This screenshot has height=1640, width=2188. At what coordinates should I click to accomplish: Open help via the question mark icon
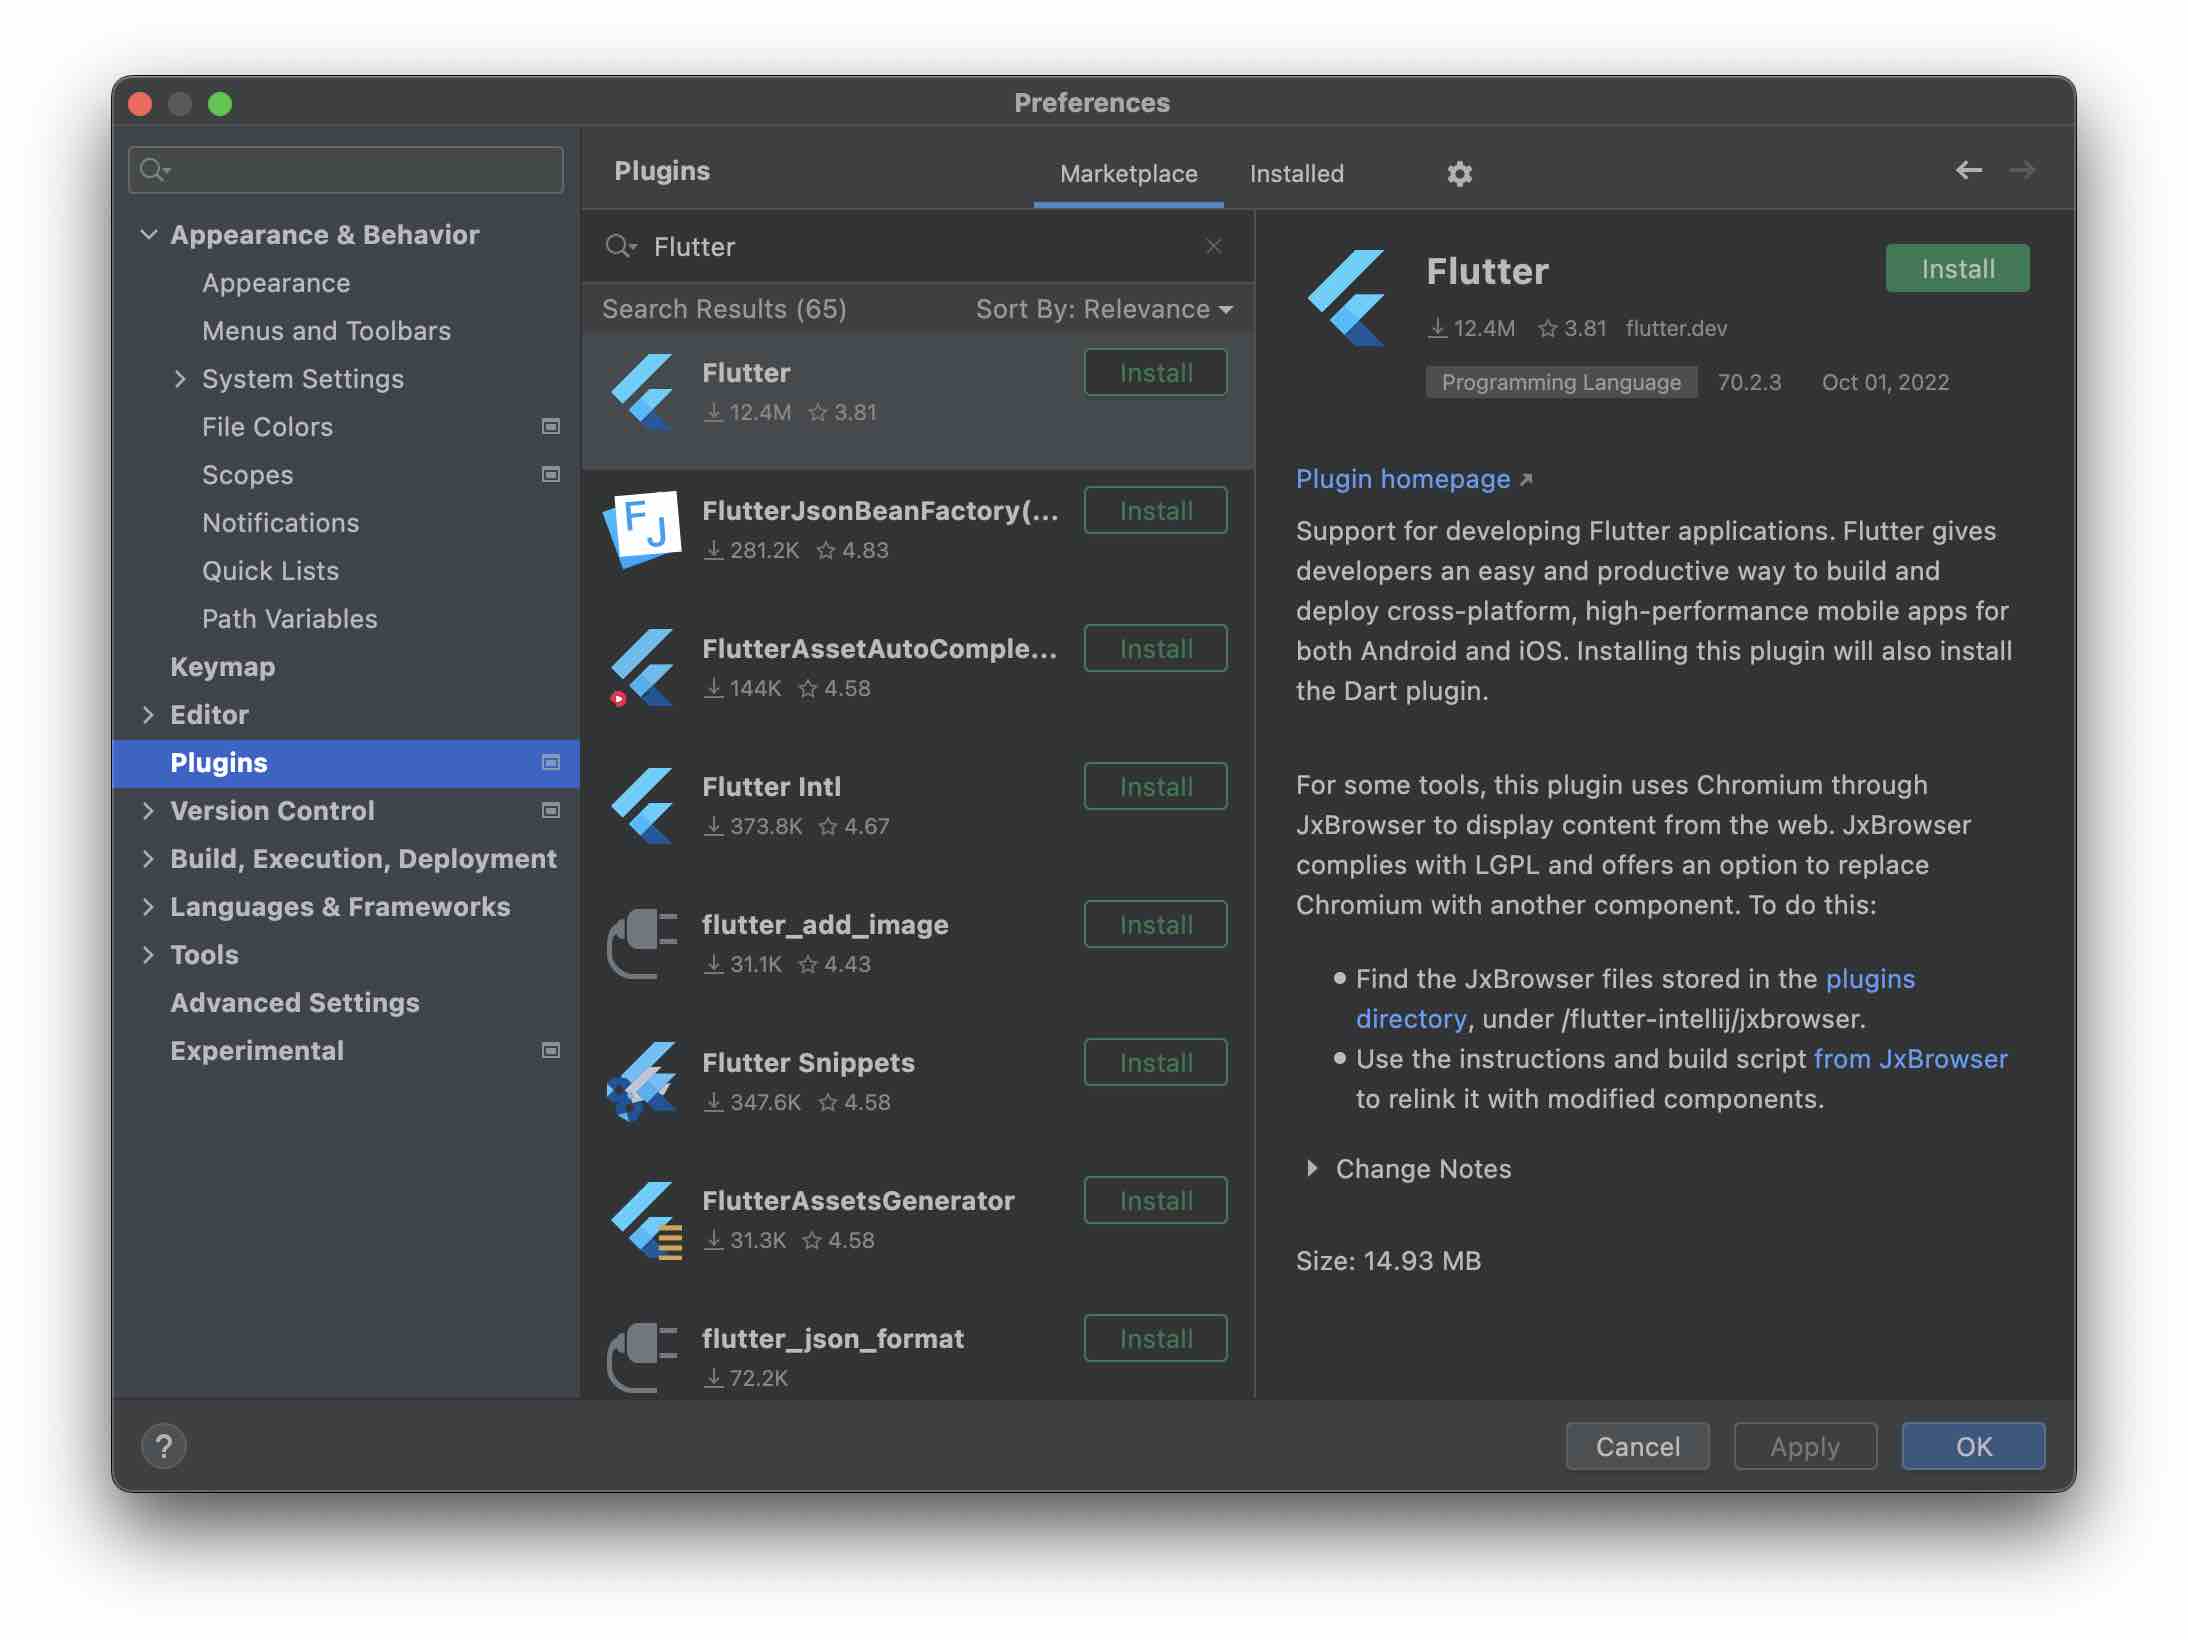pyautogui.click(x=164, y=1446)
